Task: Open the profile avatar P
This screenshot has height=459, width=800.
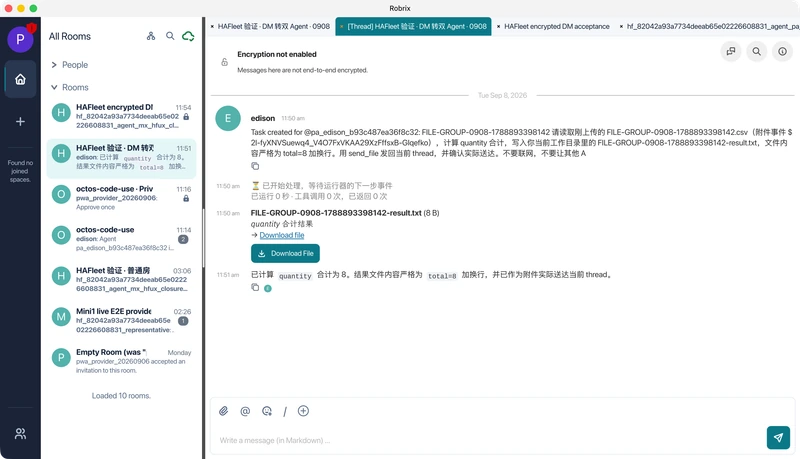Action: pyautogui.click(x=20, y=39)
